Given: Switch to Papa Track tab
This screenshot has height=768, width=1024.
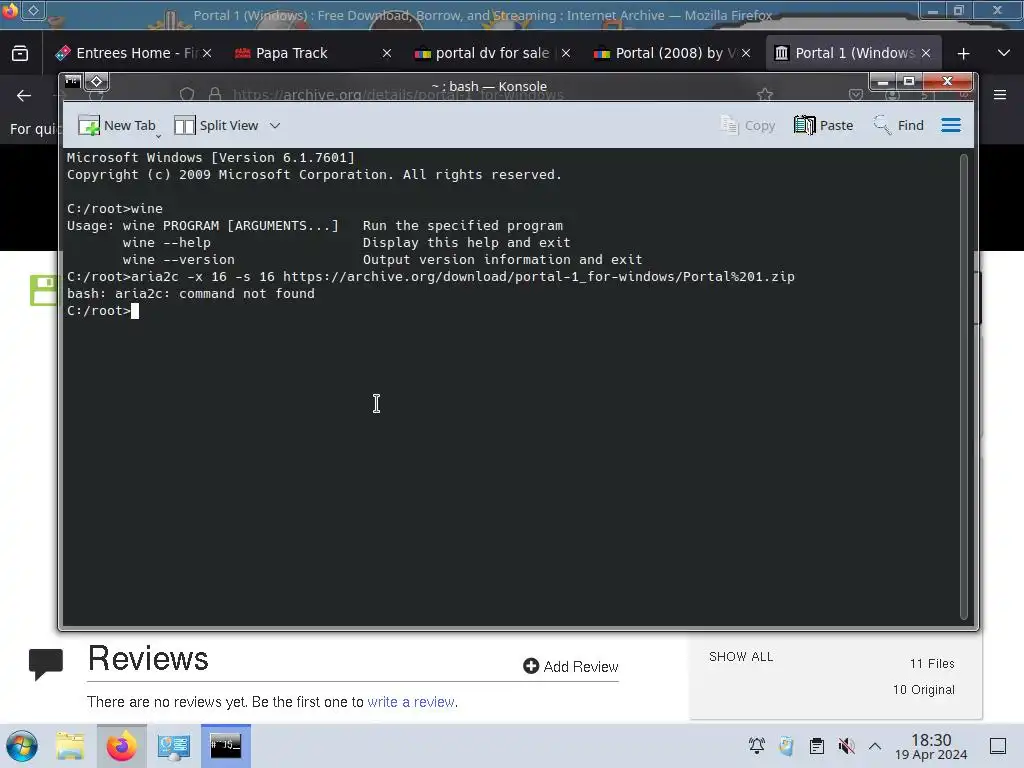Looking at the screenshot, I should (x=313, y=54).
